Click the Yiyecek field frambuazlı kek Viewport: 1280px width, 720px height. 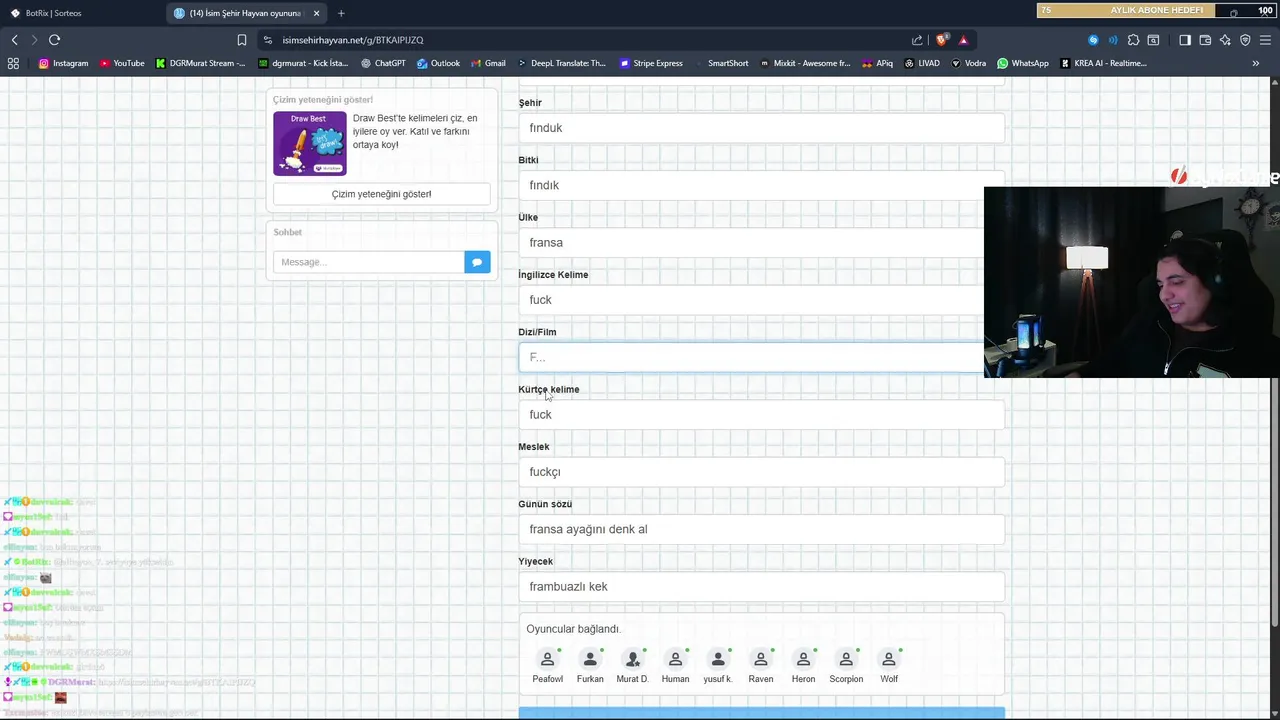pos(761,586)
